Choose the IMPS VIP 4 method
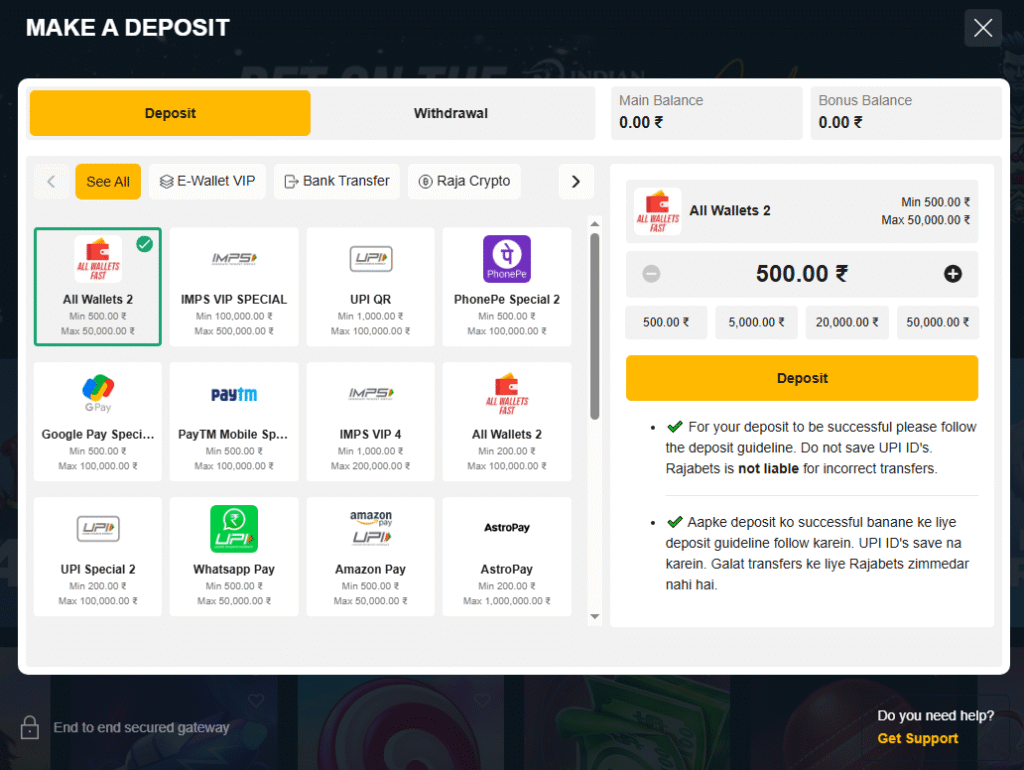The height and width of the screenshot is (770, 1024). pos(370,422)
